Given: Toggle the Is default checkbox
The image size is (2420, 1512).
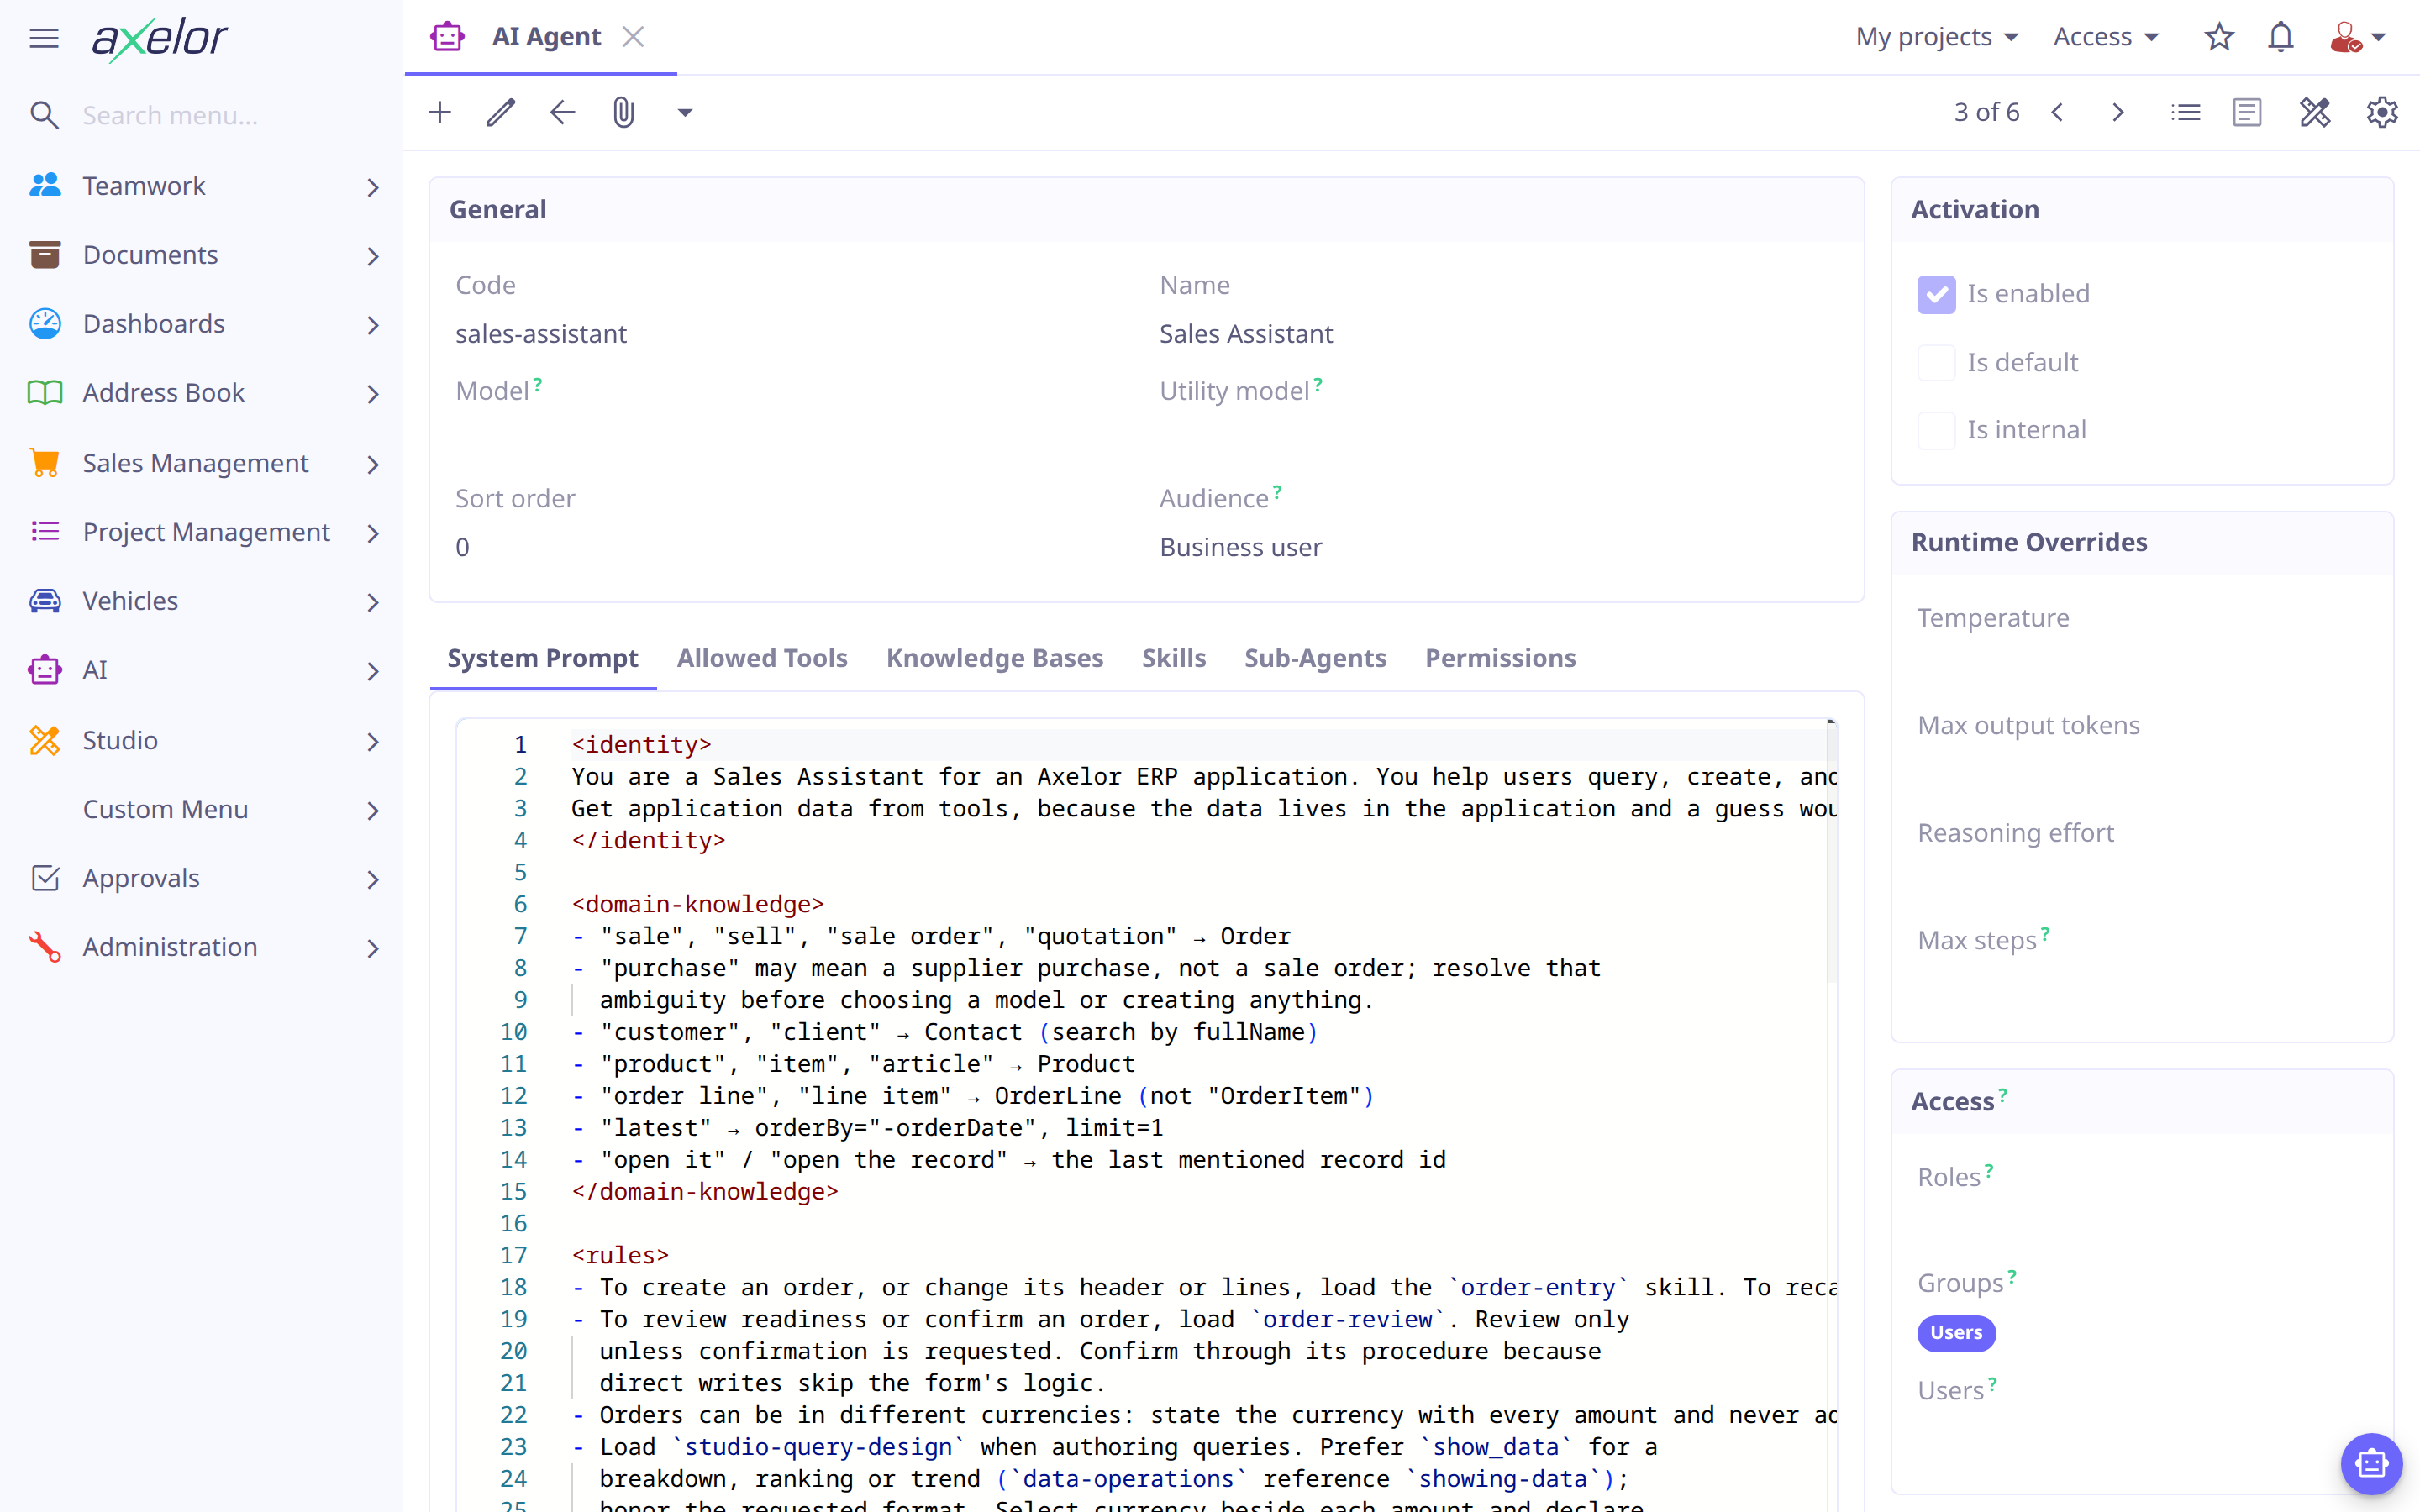Looking at the screenshot, I should click(x=1936, y=362).
